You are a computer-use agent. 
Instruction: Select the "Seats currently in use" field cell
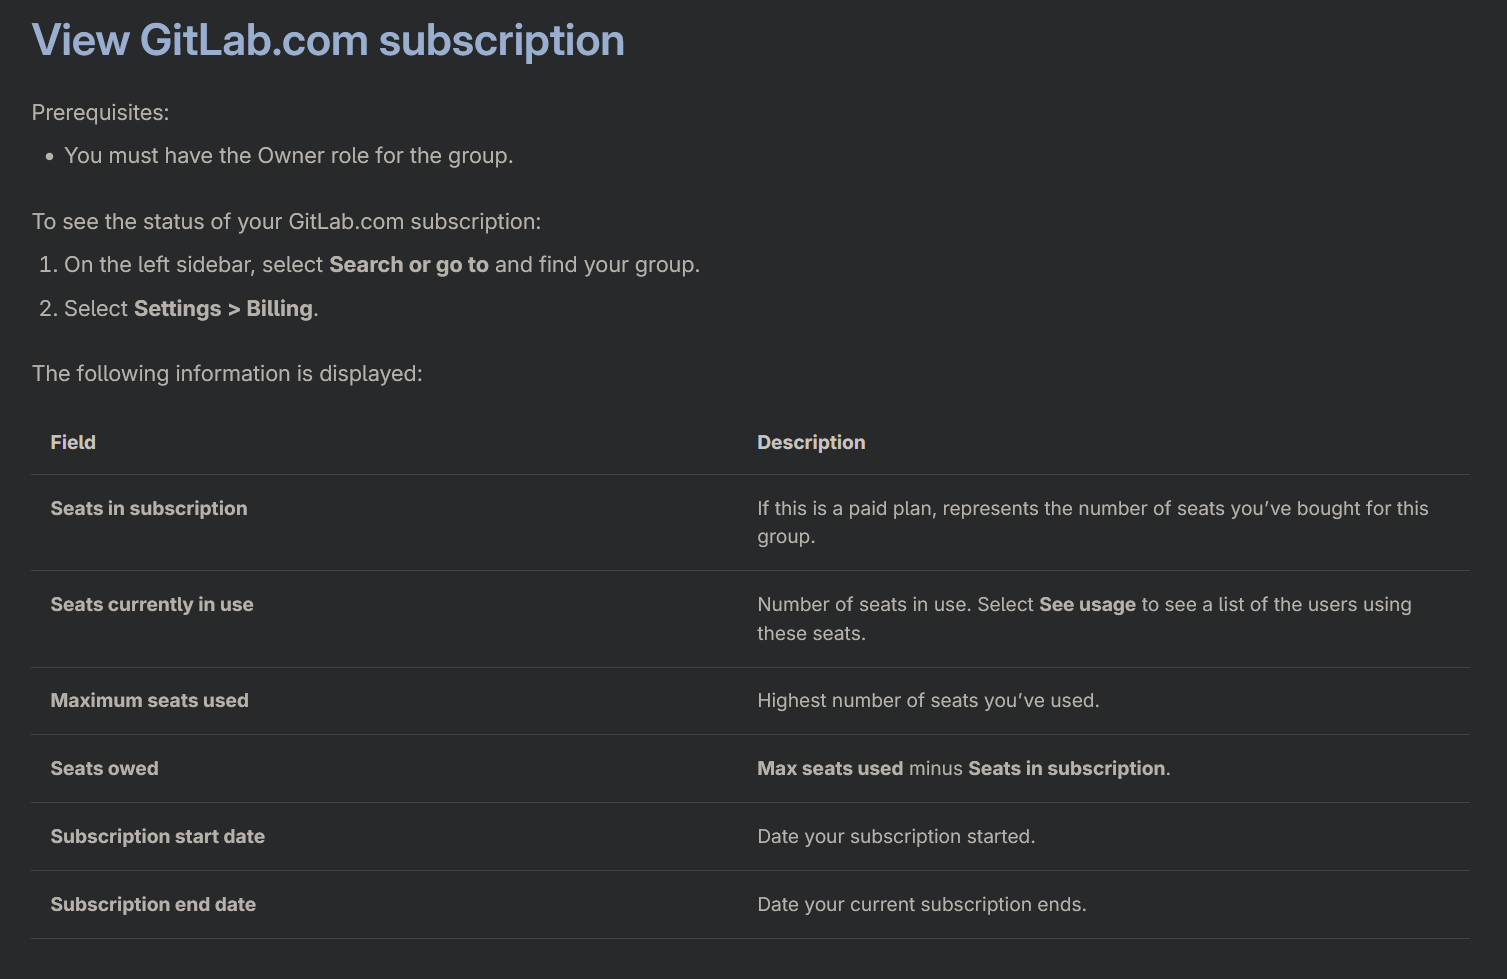152,605
